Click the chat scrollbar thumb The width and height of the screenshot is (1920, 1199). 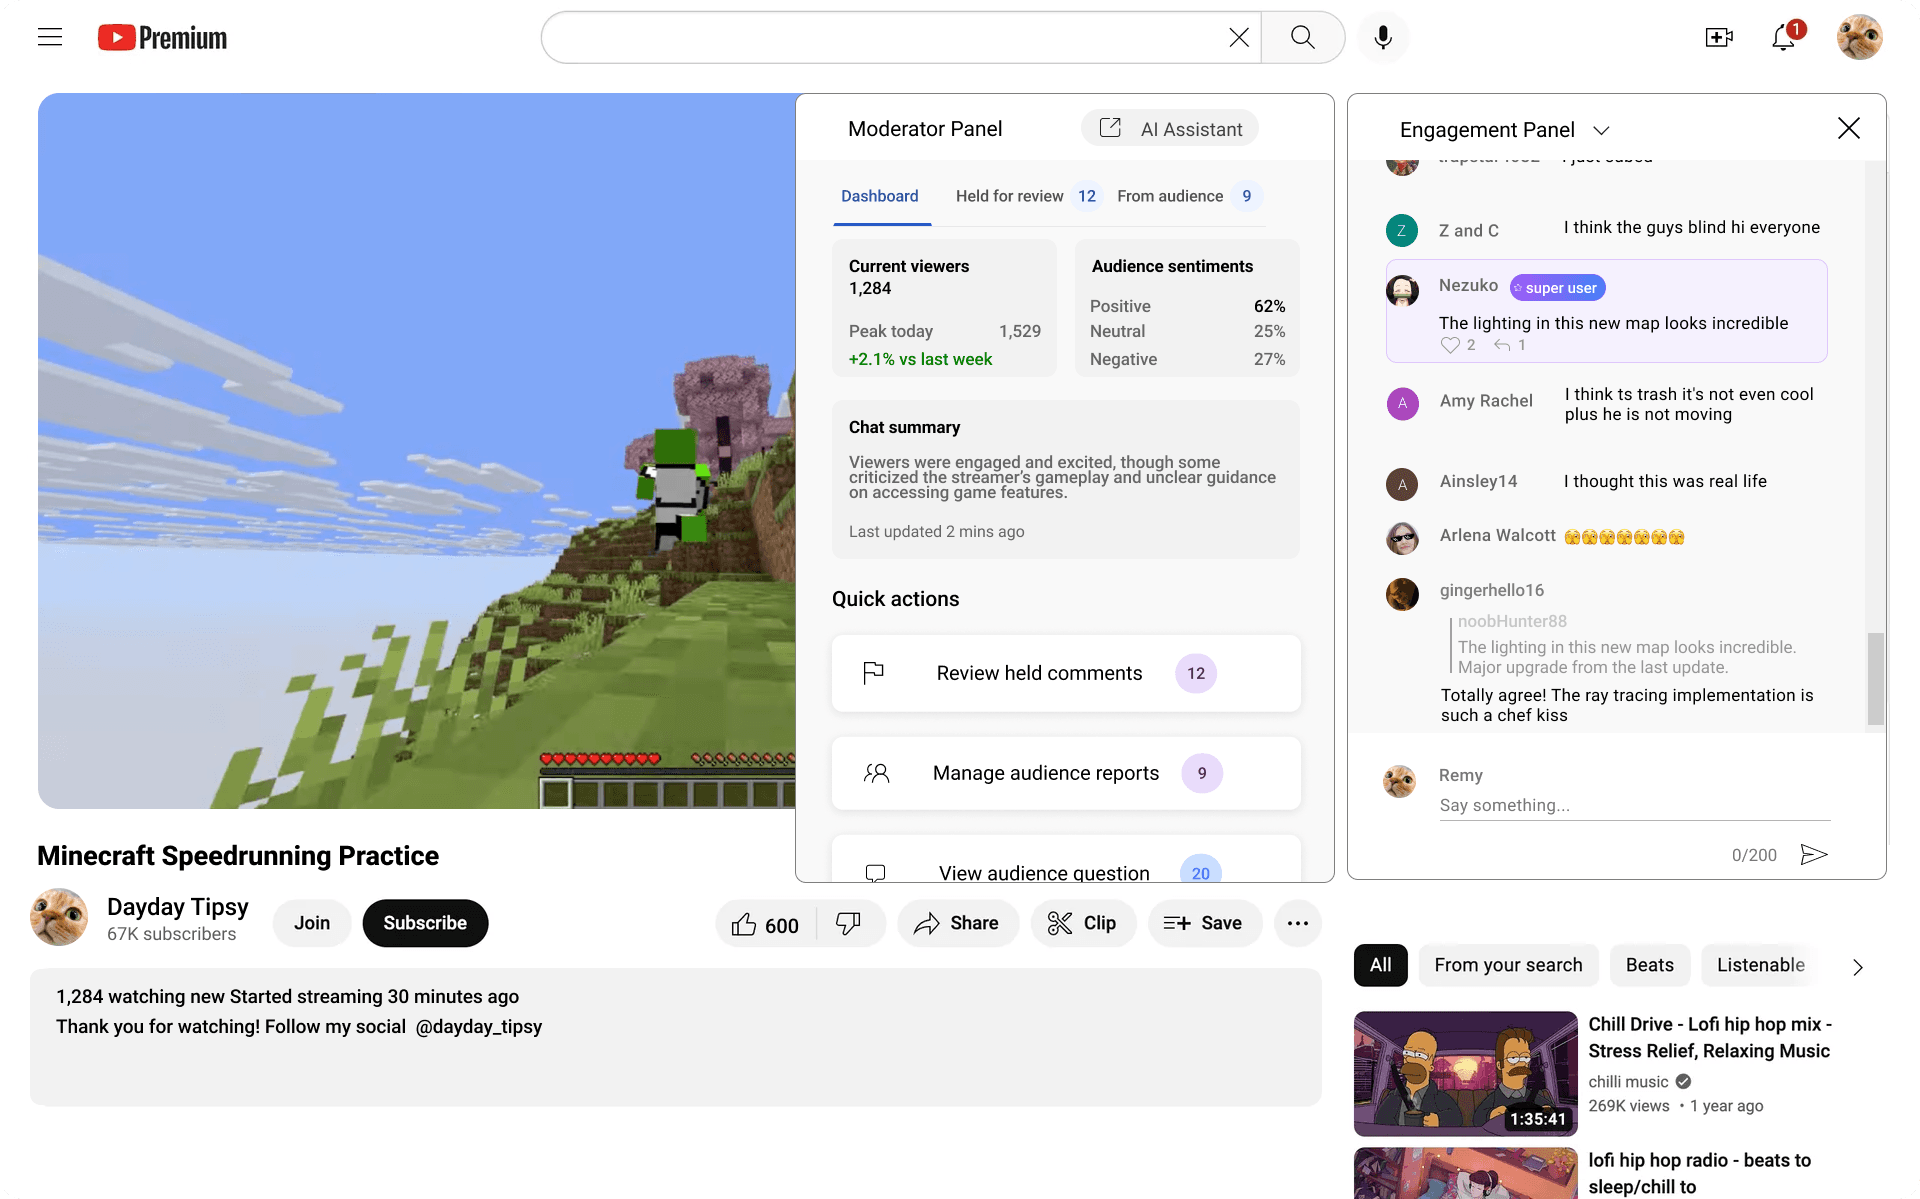tap(1875, 678)
